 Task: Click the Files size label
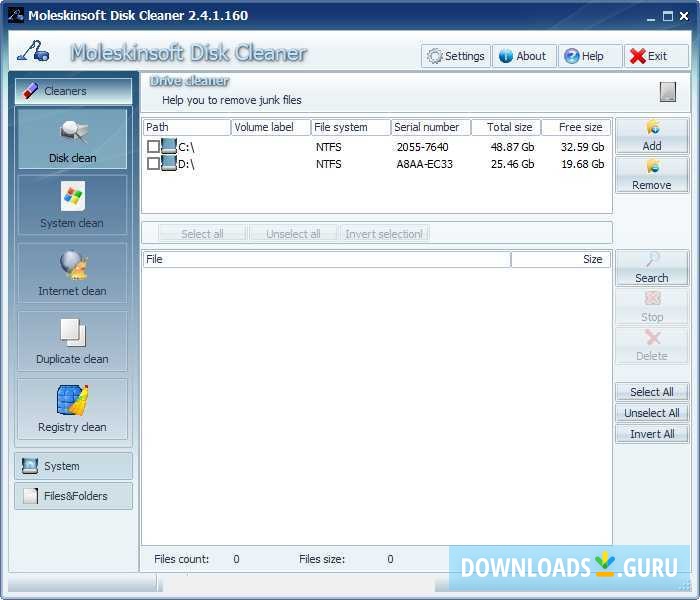(322, 559)
